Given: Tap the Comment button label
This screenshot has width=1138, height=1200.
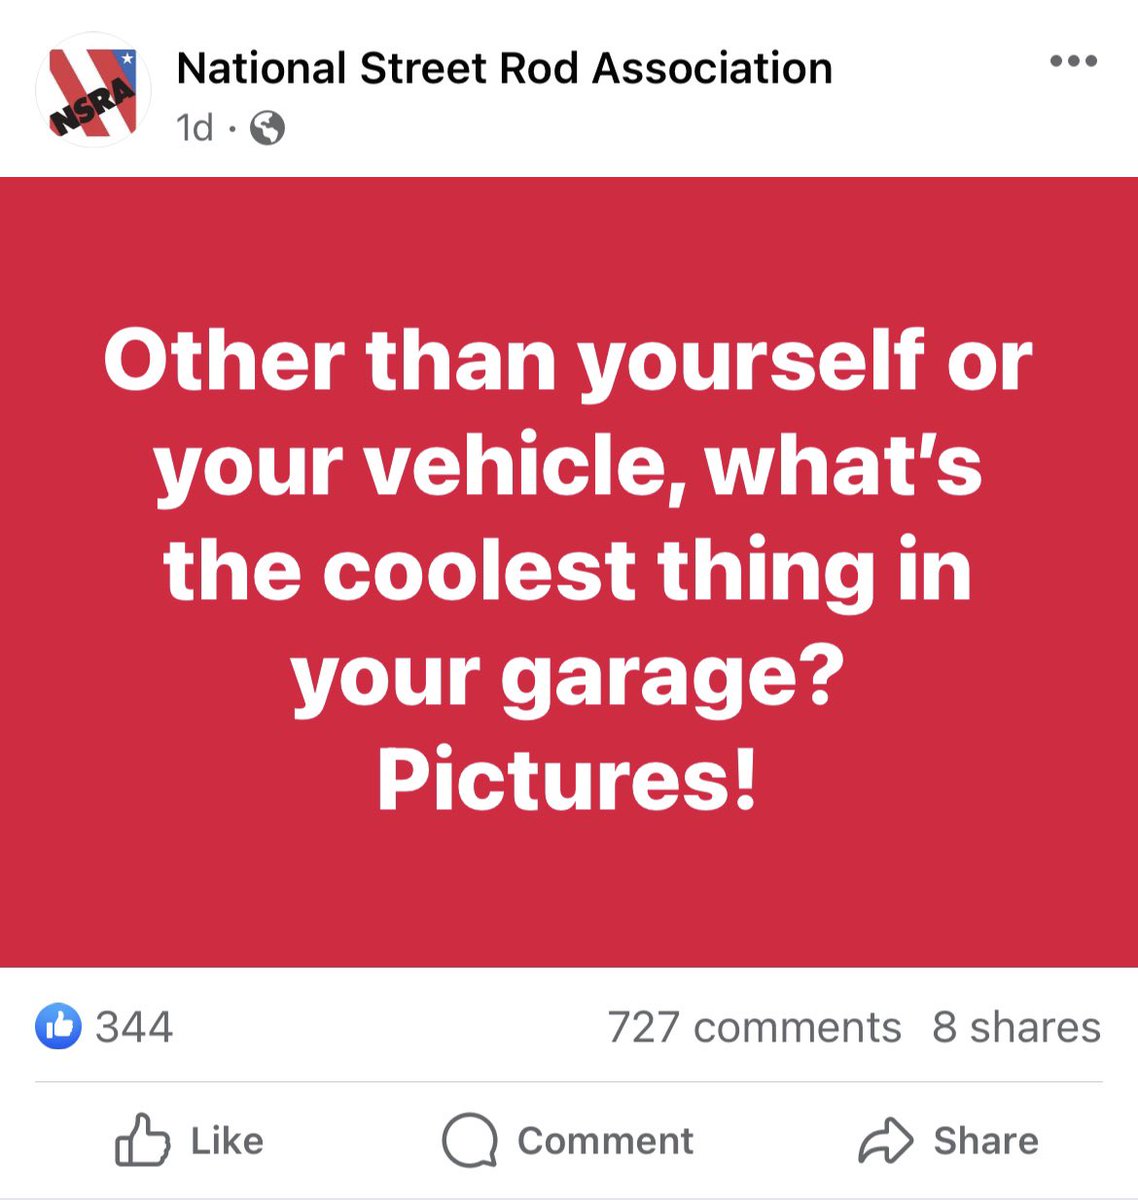Looking at the screenshot, I should click(x=605, y=1141).
